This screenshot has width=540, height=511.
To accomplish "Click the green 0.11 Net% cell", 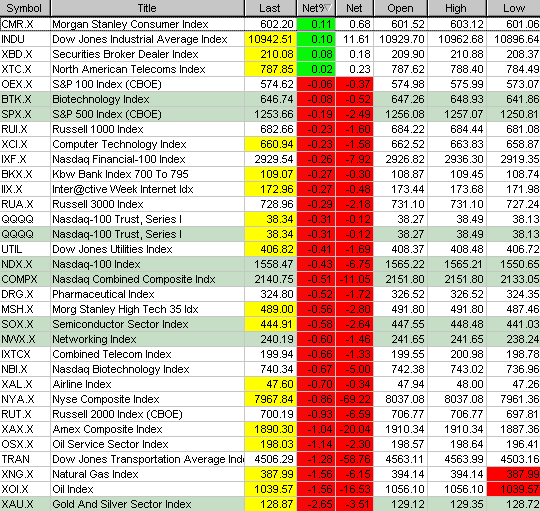I will pos(316,24).
